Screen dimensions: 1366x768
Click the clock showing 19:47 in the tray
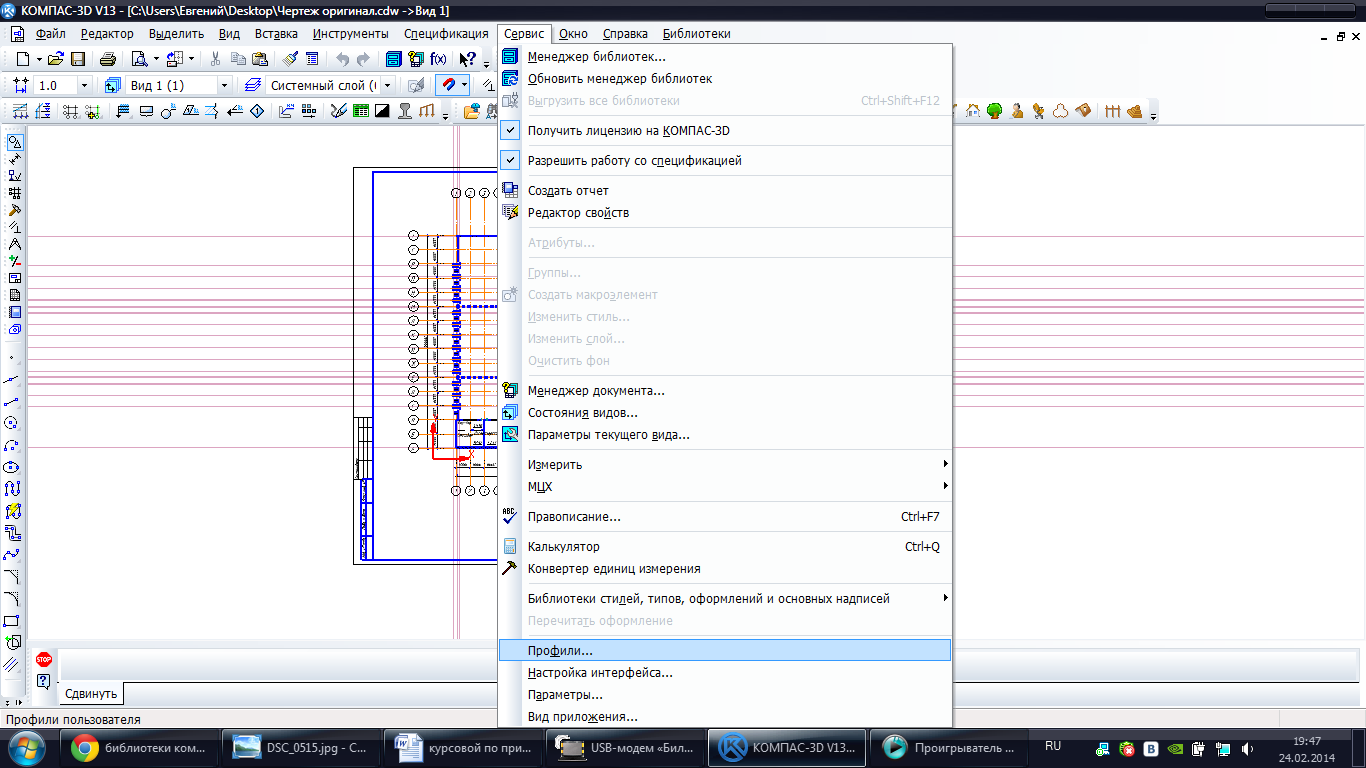tap(1307, 741)
